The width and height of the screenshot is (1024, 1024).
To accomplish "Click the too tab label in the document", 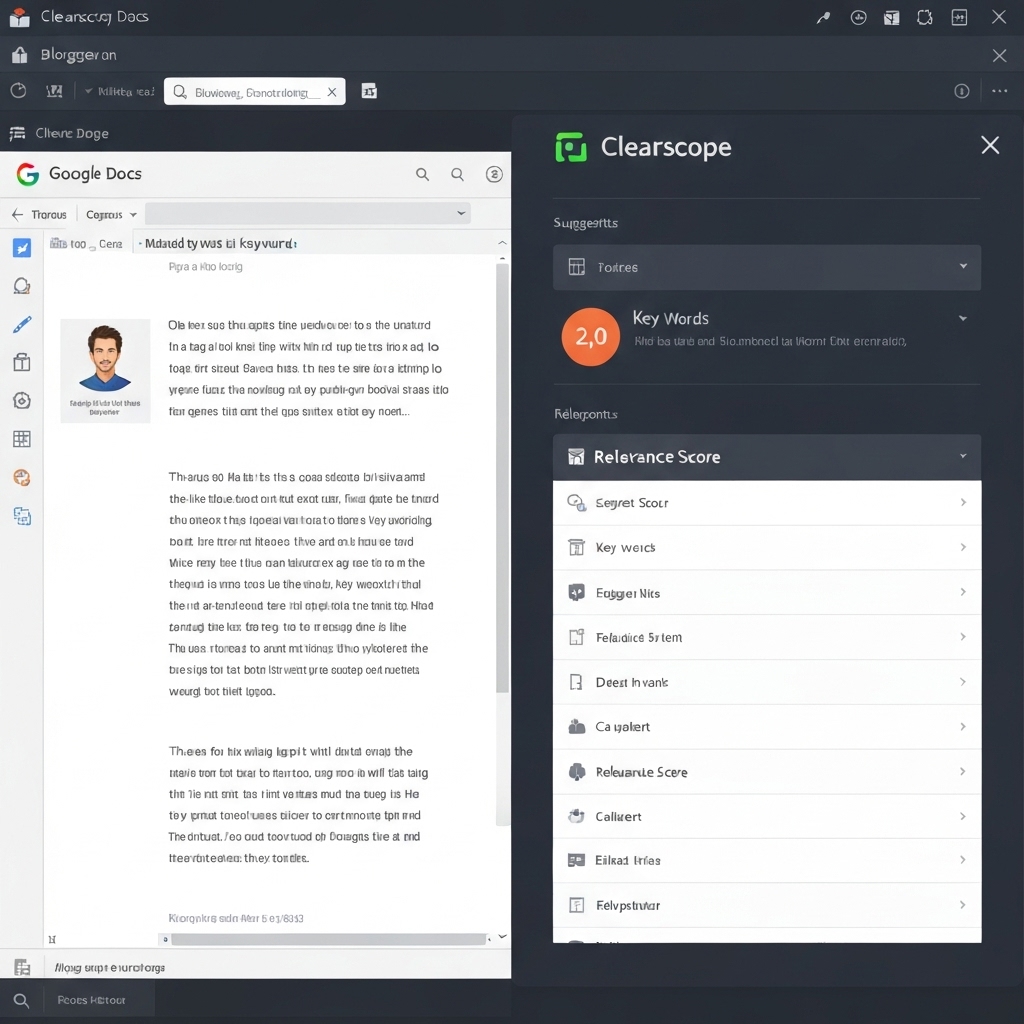I will pos(78,244).
